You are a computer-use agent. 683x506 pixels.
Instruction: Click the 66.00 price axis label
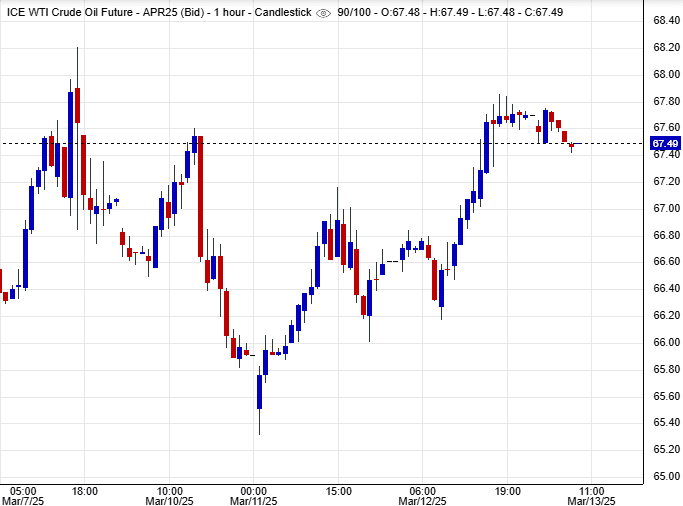tap(666, 342)
